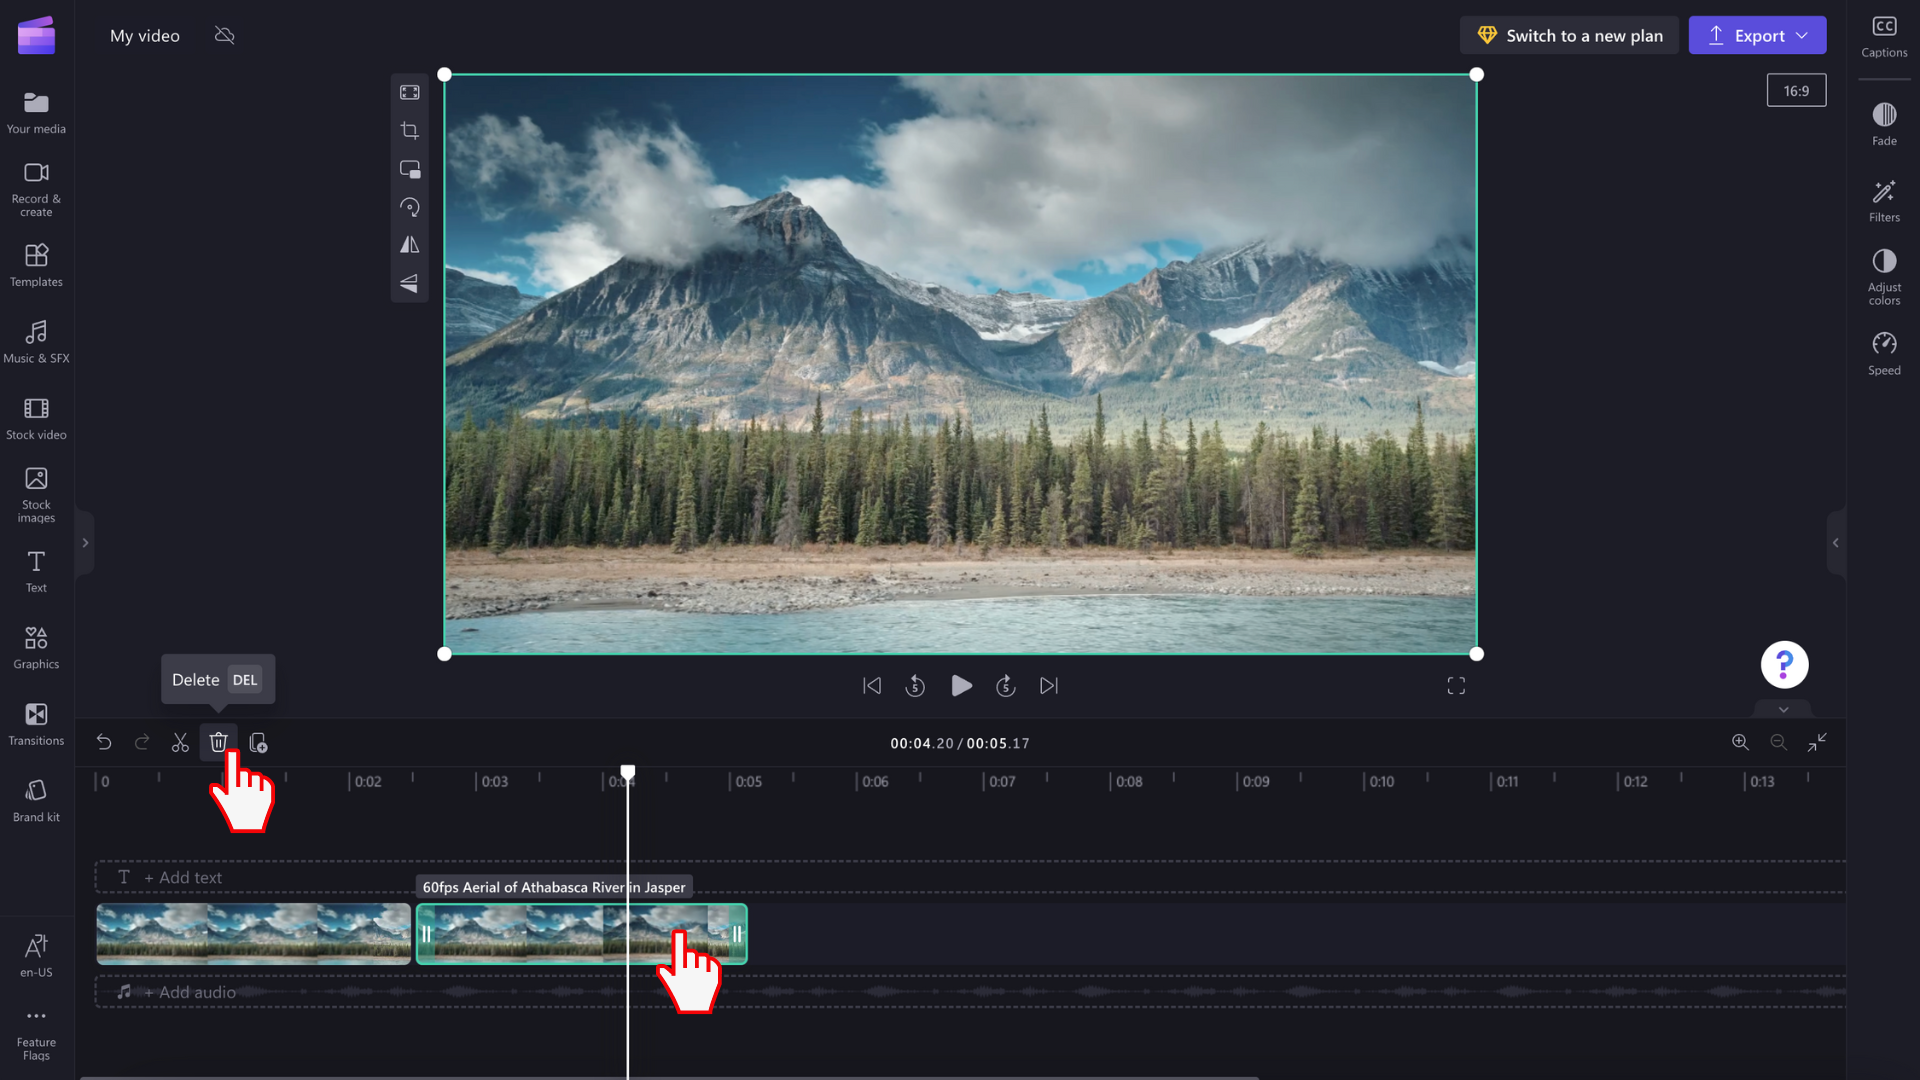Expand the left sidebar panel

pyautogui.click(x=85, y=543)
